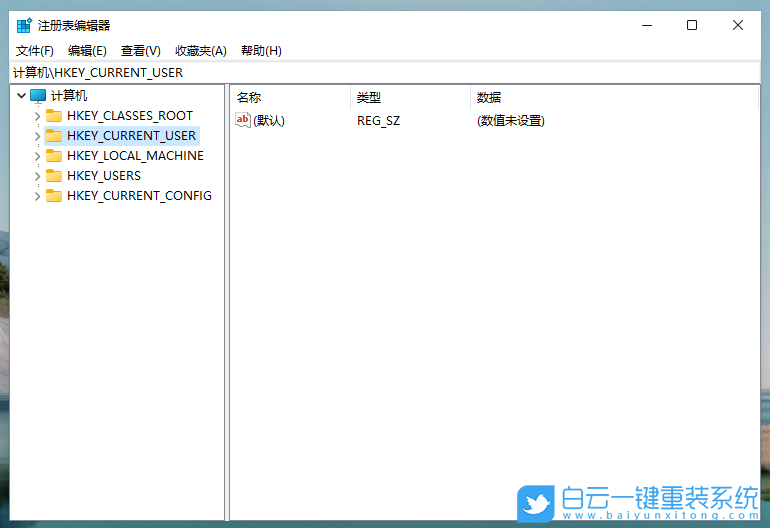Open the 文件(F) menu
Viewport: 770px width, 528px height.
[x=35, y=51]
